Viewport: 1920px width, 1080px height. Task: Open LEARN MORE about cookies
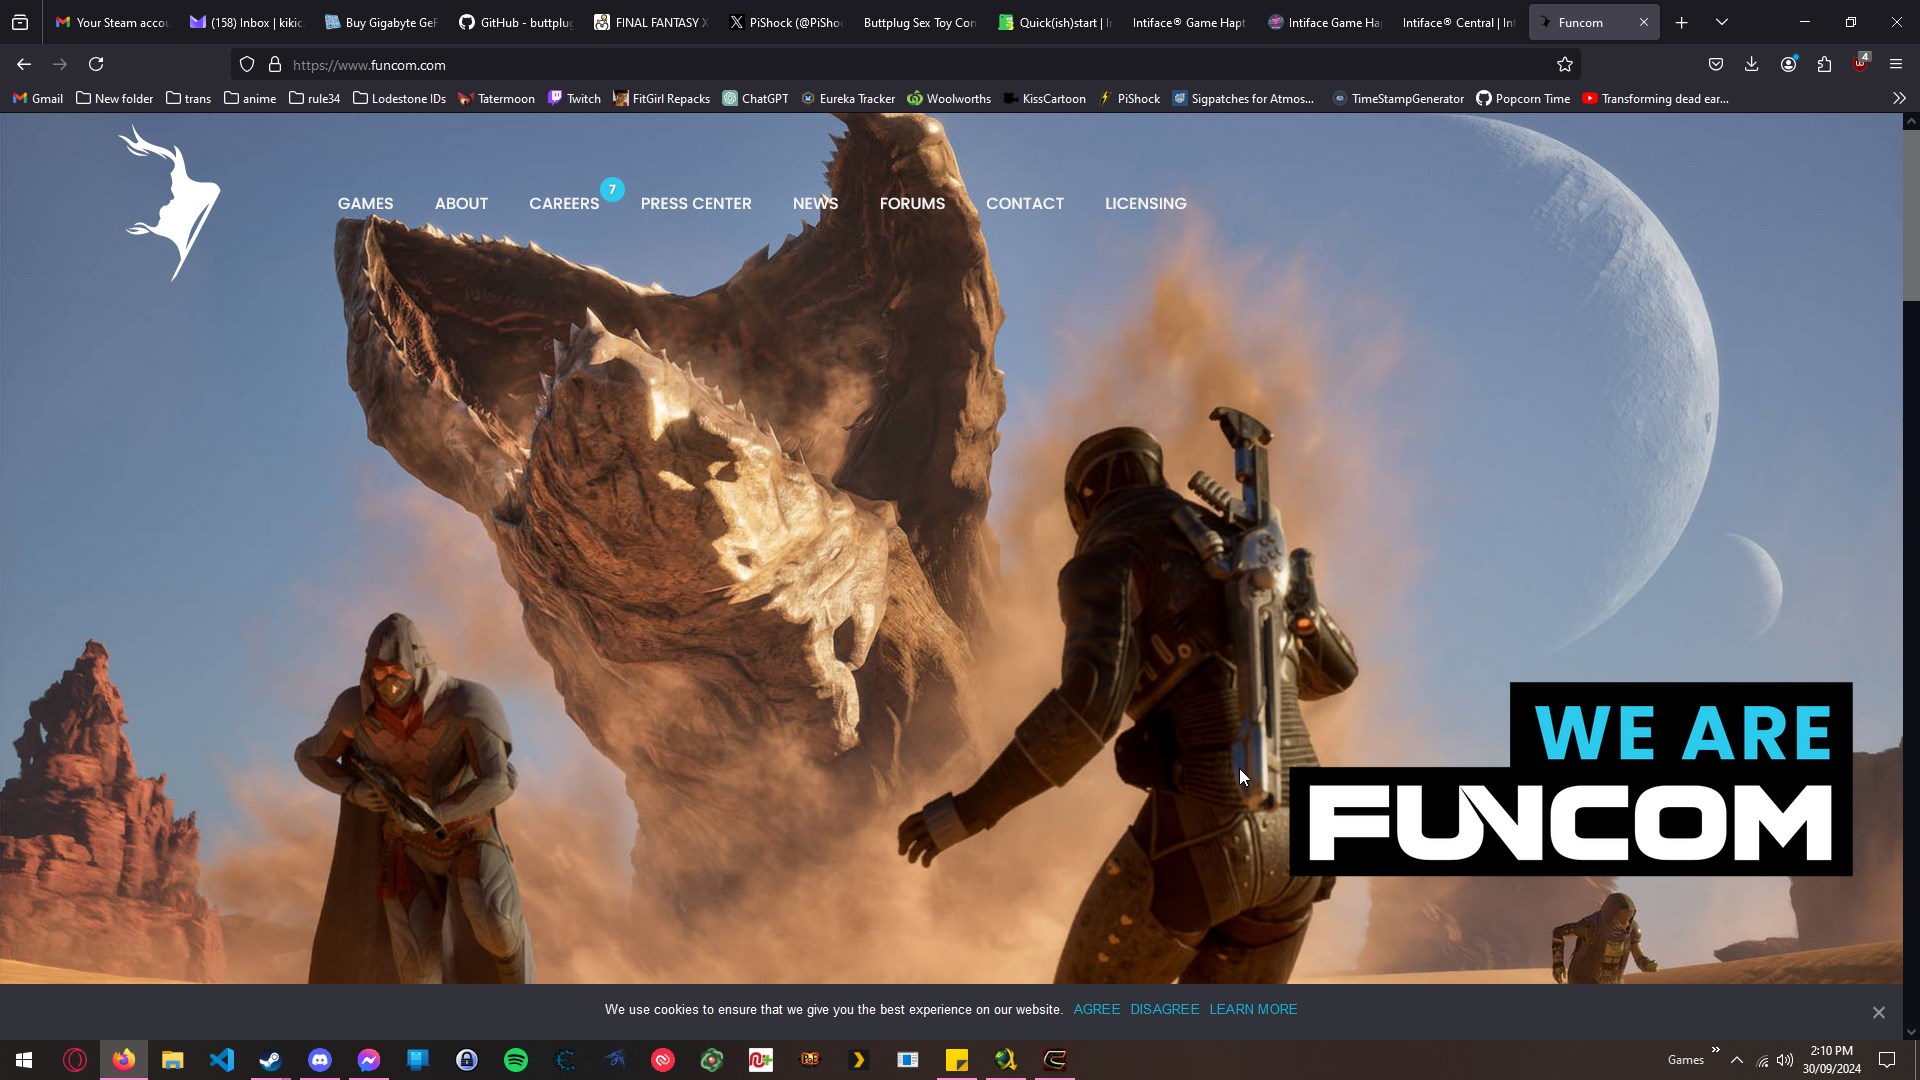1253,1009
